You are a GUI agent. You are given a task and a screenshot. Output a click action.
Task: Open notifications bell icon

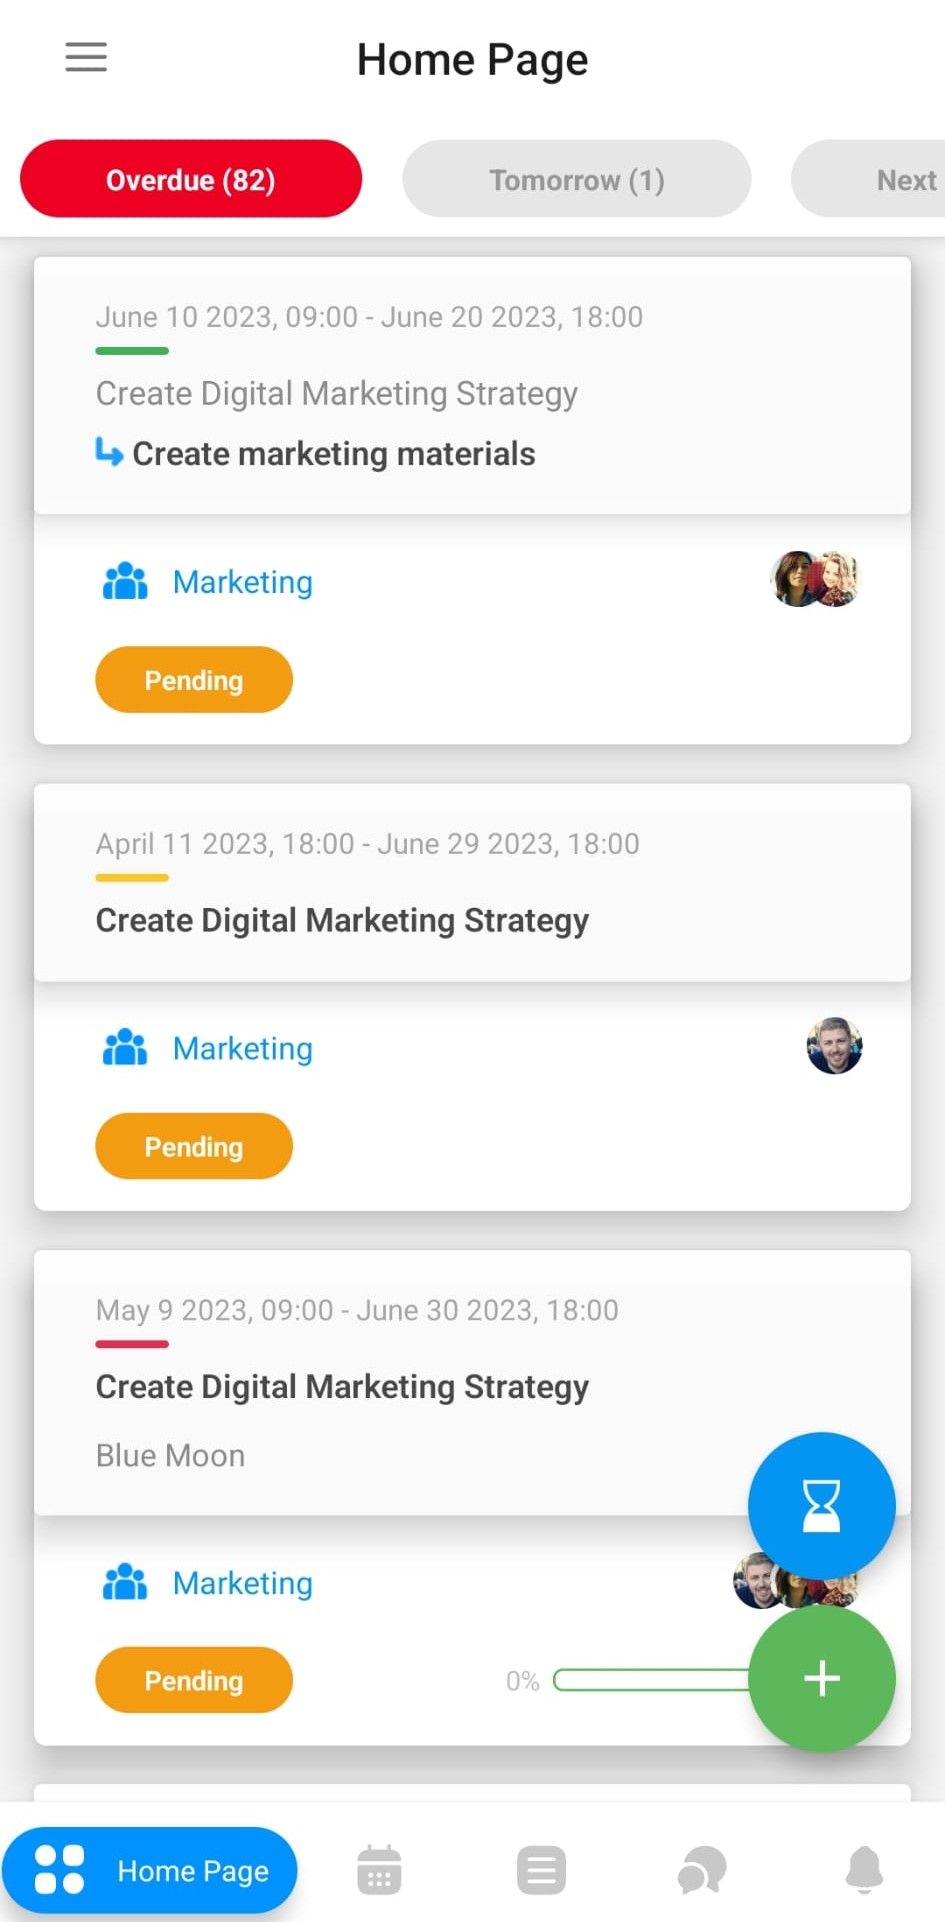coord(864,1870)
